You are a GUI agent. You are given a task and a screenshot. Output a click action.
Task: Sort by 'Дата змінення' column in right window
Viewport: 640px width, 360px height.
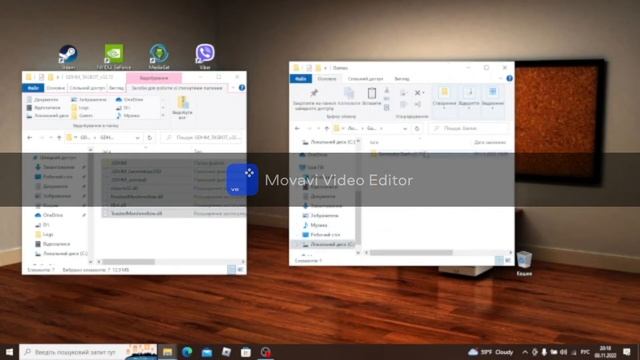490,142
